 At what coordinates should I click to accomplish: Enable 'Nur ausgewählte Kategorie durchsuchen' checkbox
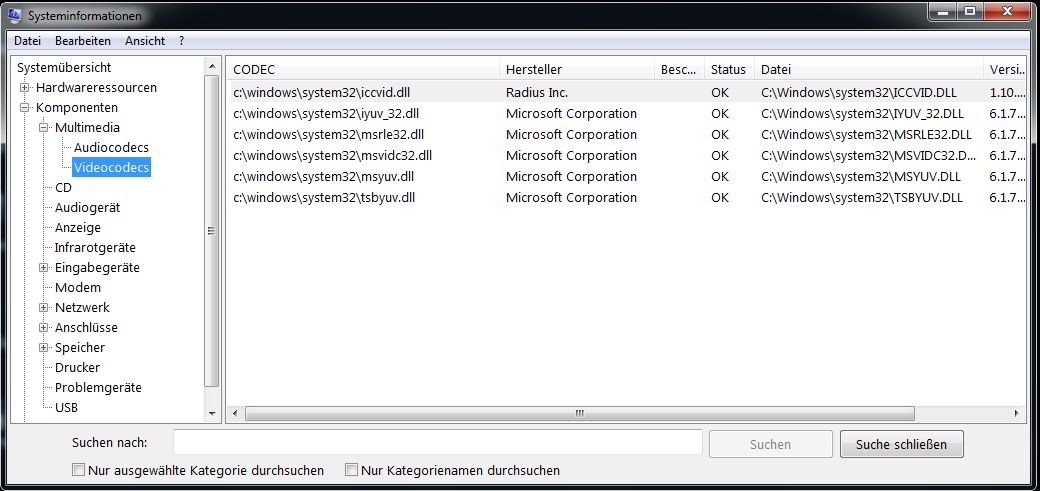79,470
